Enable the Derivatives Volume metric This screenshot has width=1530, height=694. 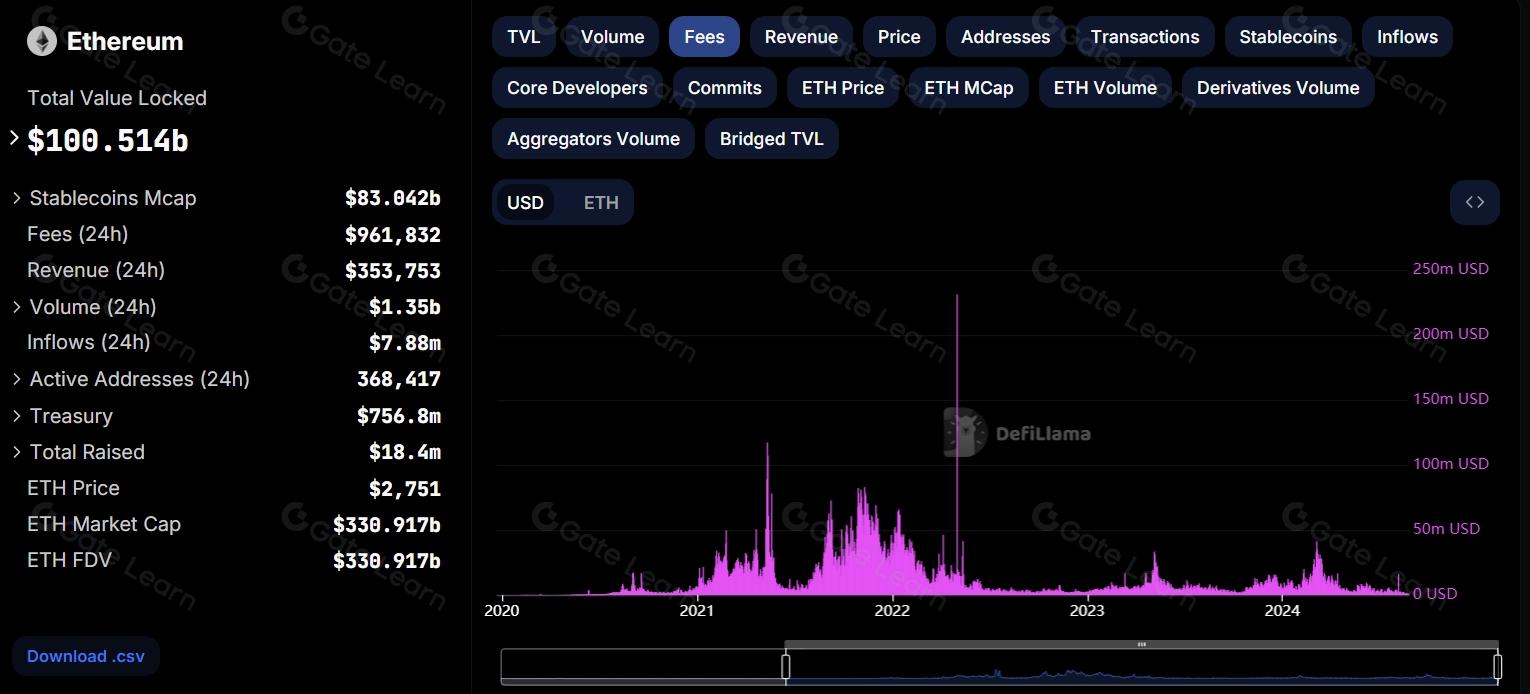[x=1277, y=88]
